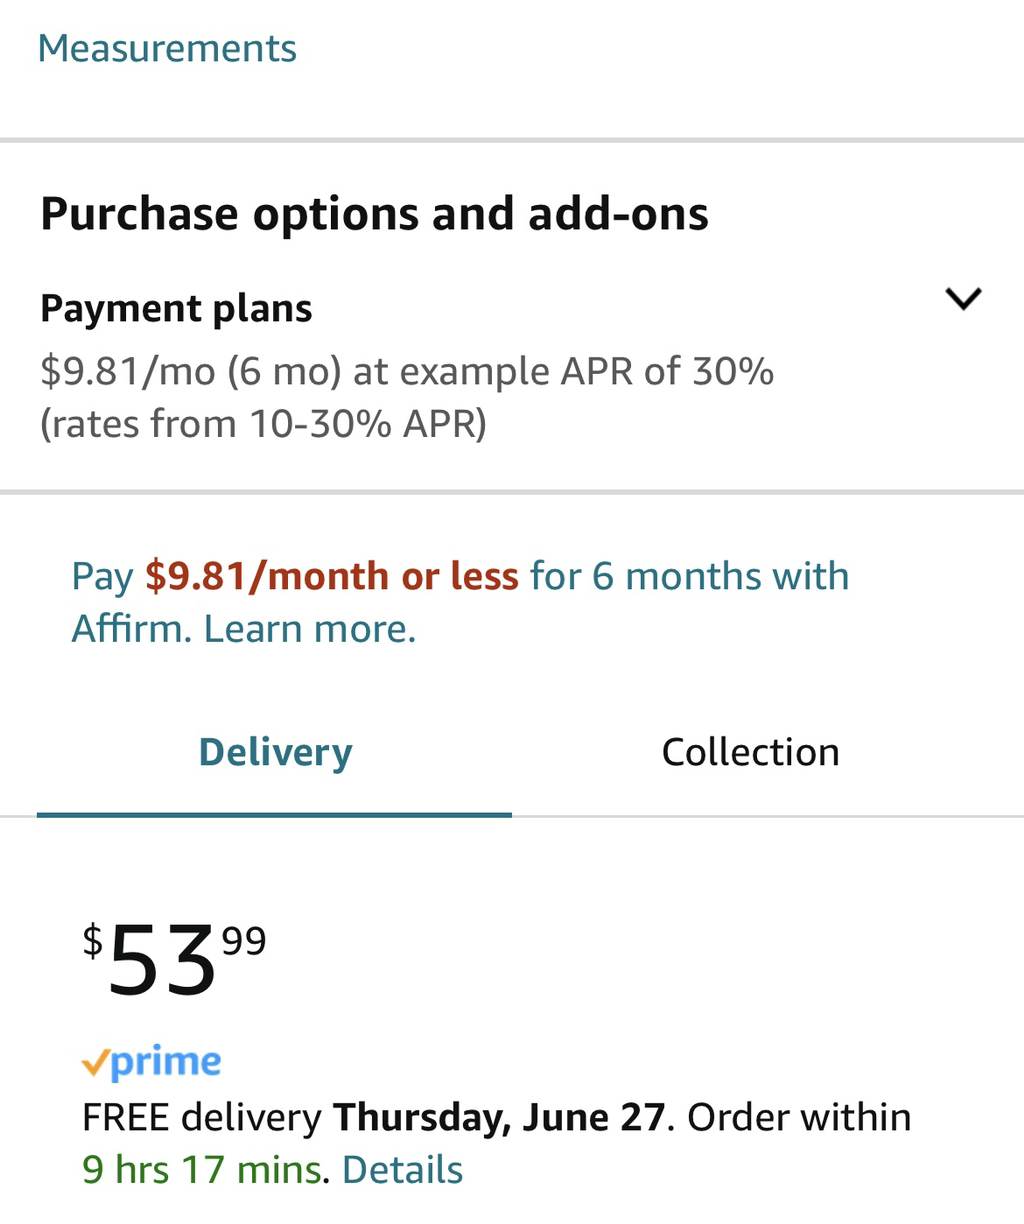Tap the orange Prime checkmark
The image size is (1024, 1224).
(95, 1063)
